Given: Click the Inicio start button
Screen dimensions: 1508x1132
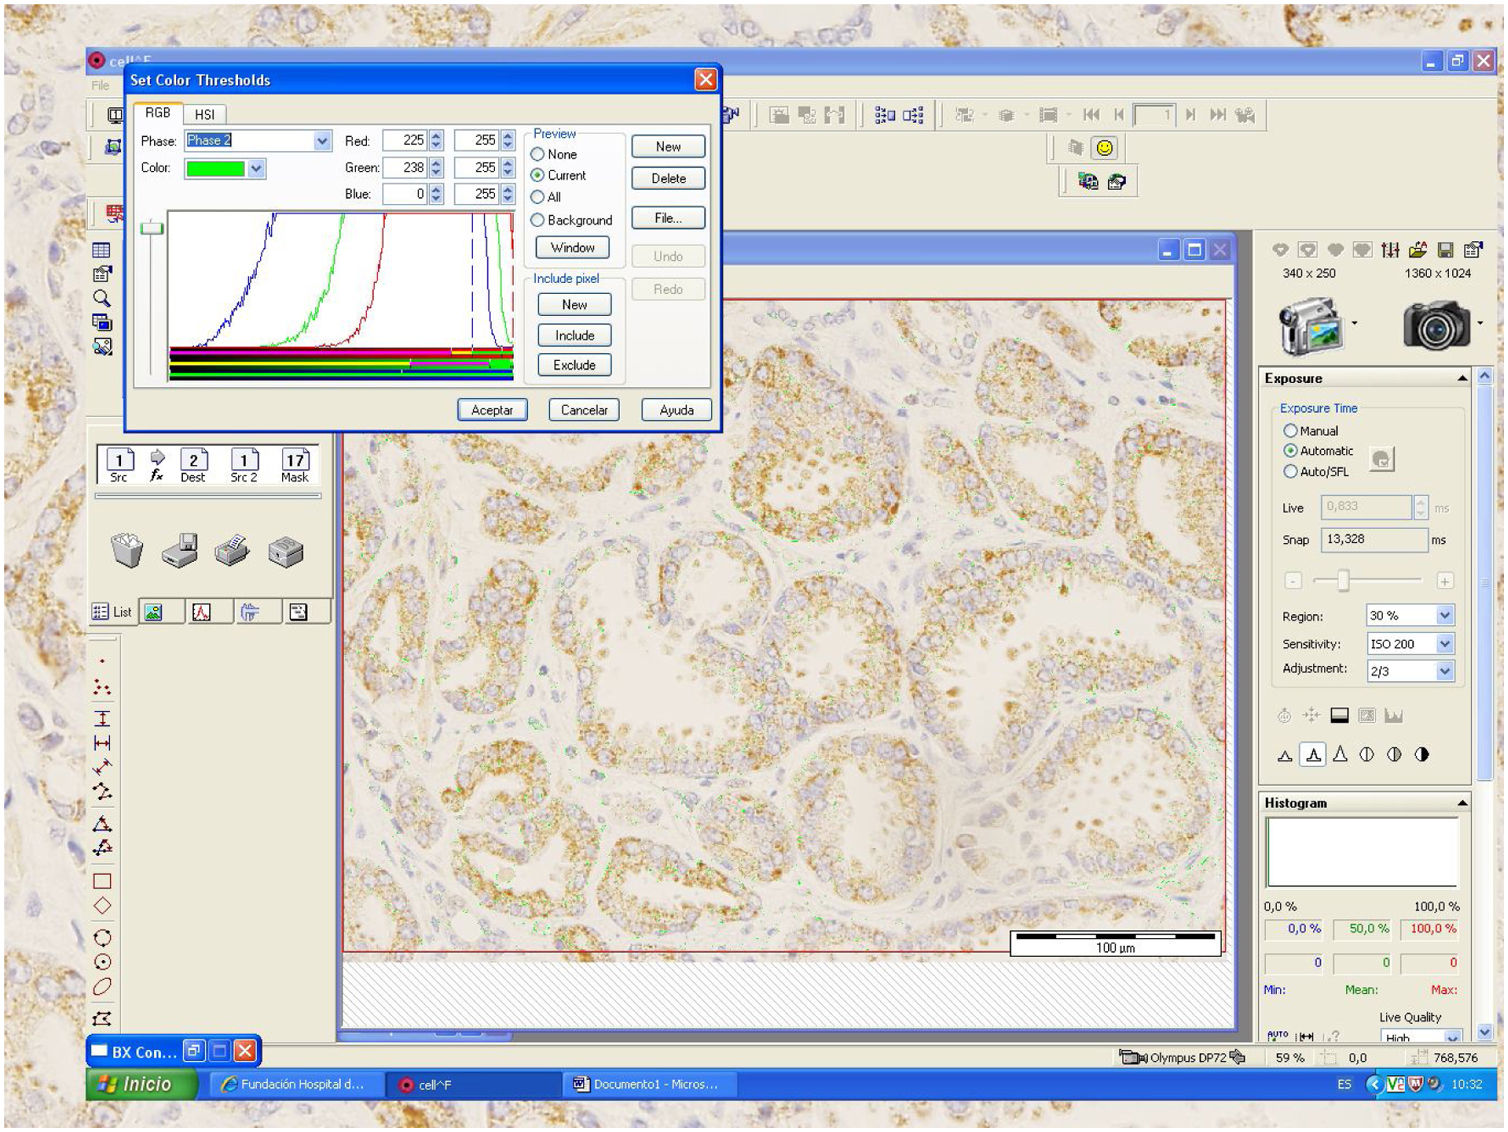Looking at the screenshot, I should pyautogui.click(x=140, y=1084).
